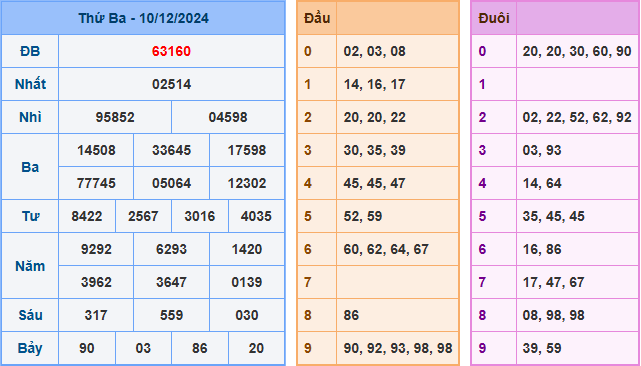Click the Sáu prize number 559
This screenshot has width=641, height=366.
pyautogui.click(x=171, y=315)
